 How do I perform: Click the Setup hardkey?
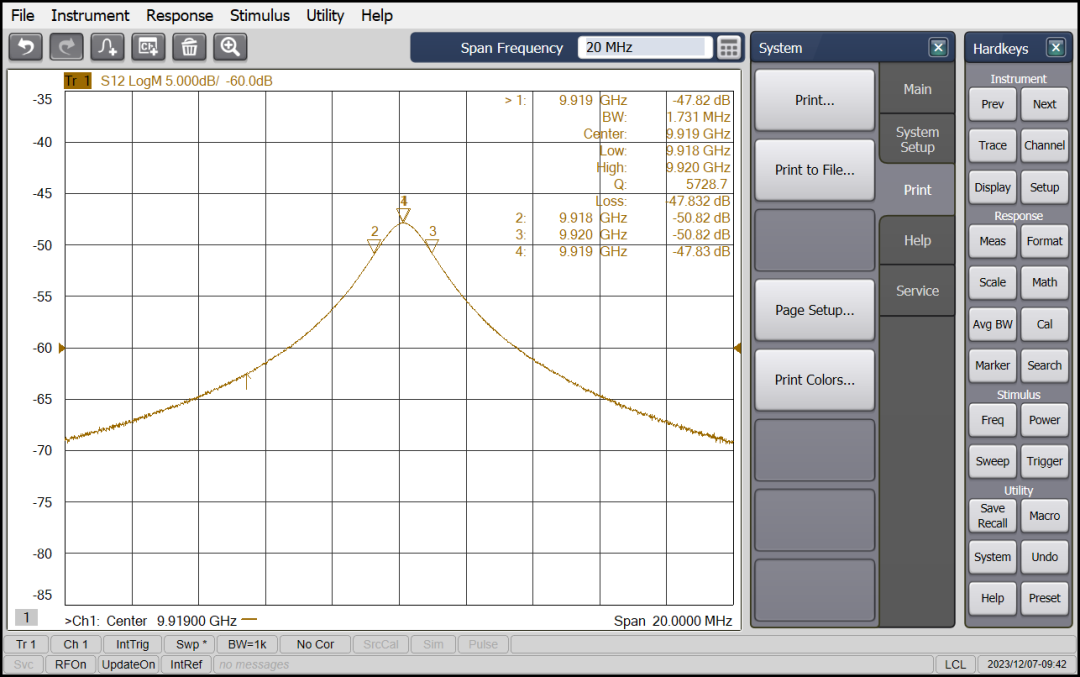tap(1044, 187)
